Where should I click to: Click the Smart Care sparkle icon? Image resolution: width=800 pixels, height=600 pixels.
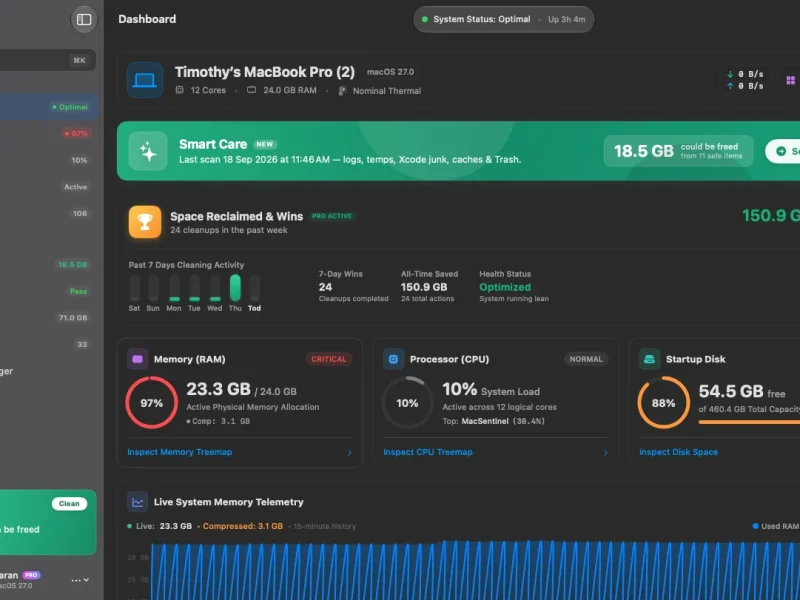pos(148,151)
